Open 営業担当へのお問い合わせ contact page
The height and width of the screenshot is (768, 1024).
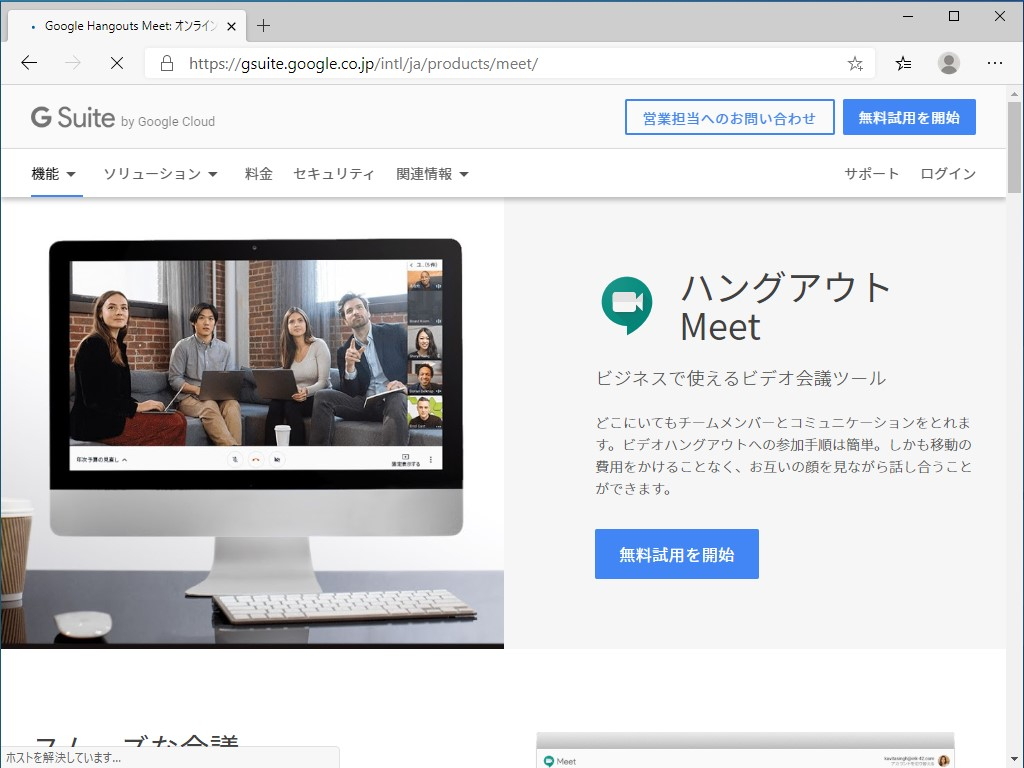730,117
